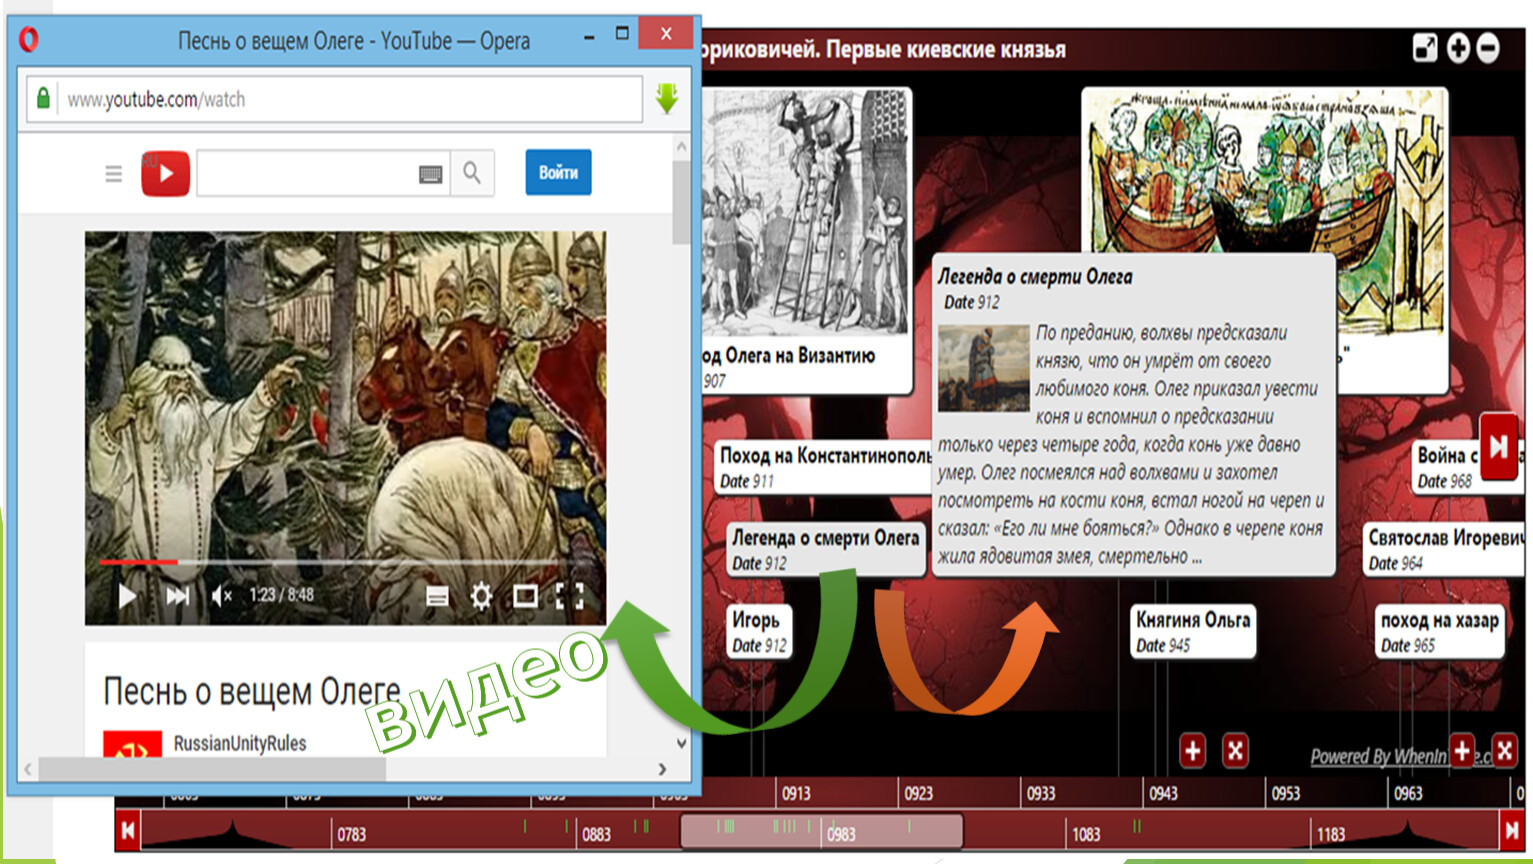Open the on-screen keyboard in YouTube search
Viewport: 1533px width, 864px height.
point(431,174)
